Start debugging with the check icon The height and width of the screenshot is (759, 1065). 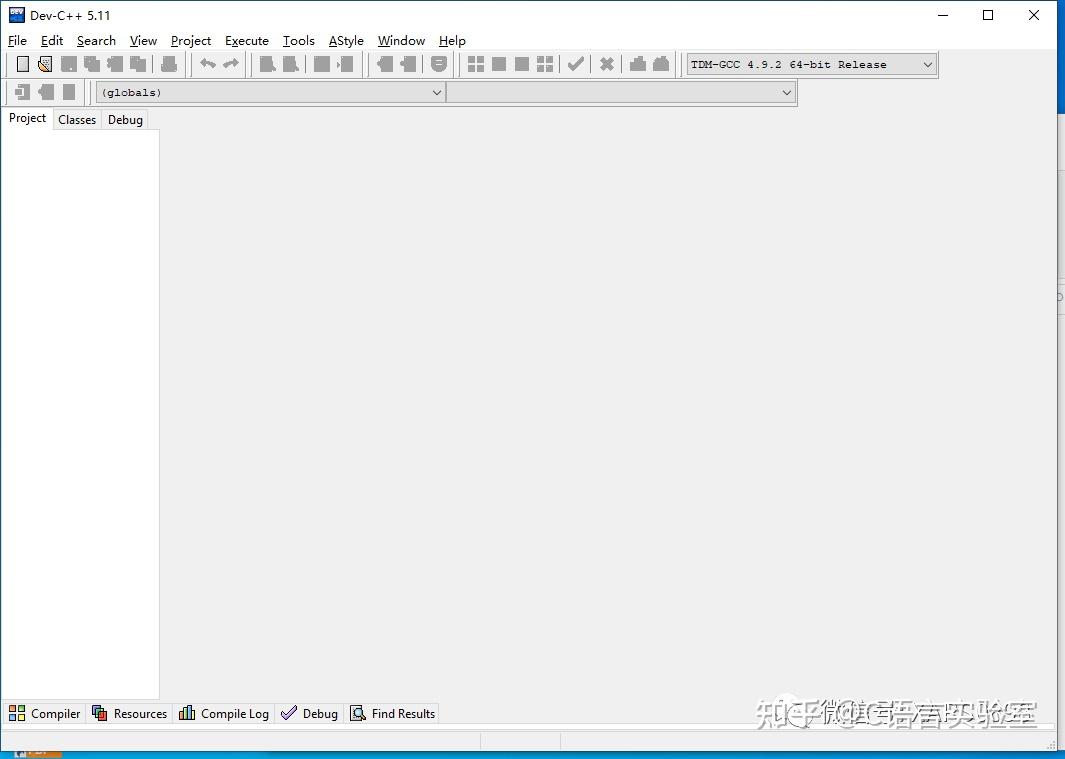click(x=576, y=63)
